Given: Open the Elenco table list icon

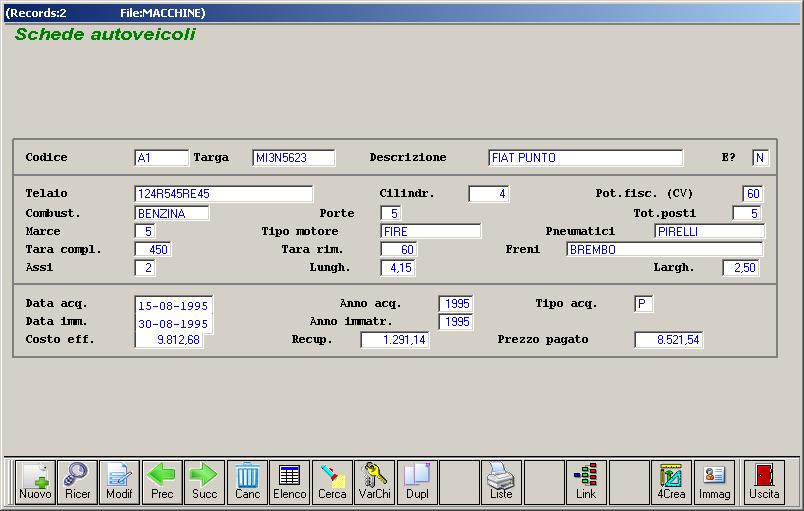Looking at the screenshot, I should tap(290, 482).
